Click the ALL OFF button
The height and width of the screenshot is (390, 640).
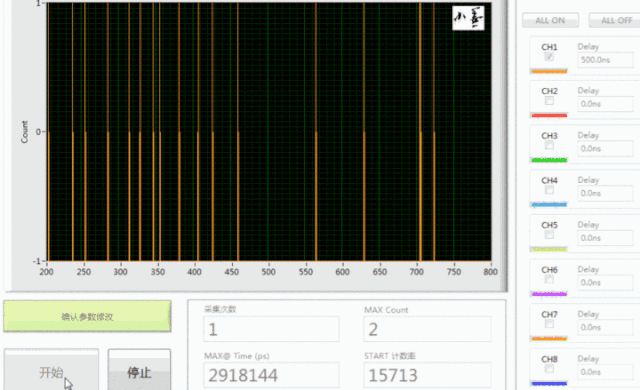click(x=615, y=20)
